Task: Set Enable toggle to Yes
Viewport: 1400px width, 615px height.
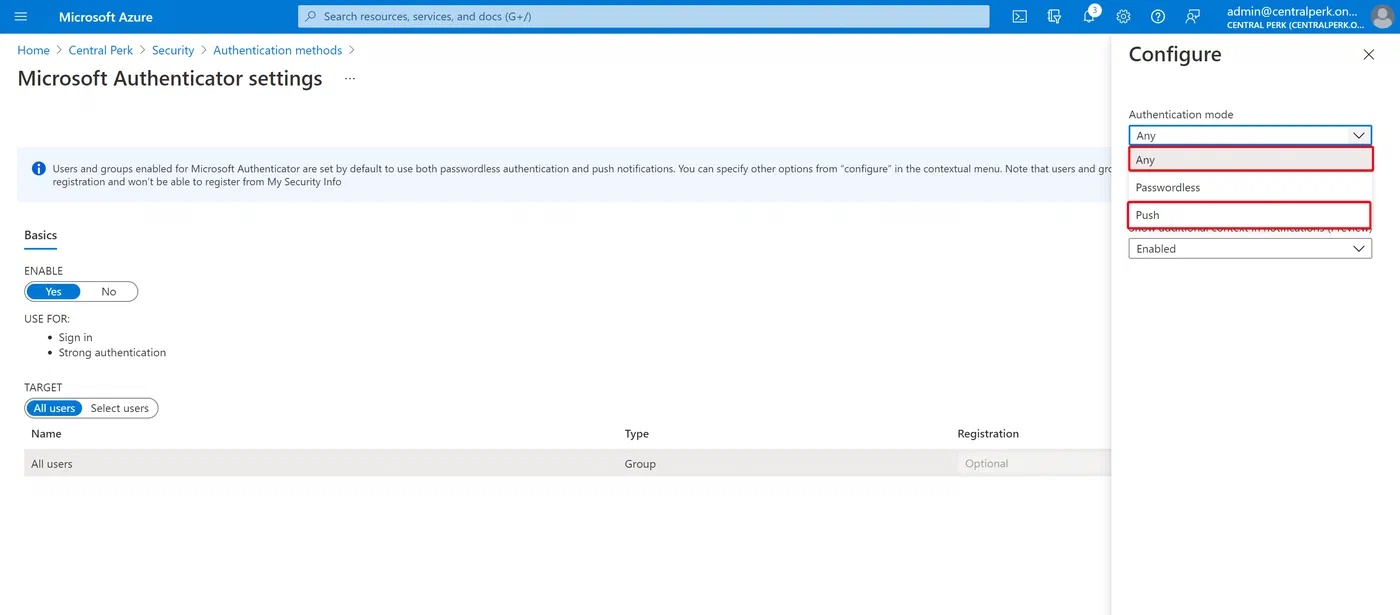Action: point(54,292)
